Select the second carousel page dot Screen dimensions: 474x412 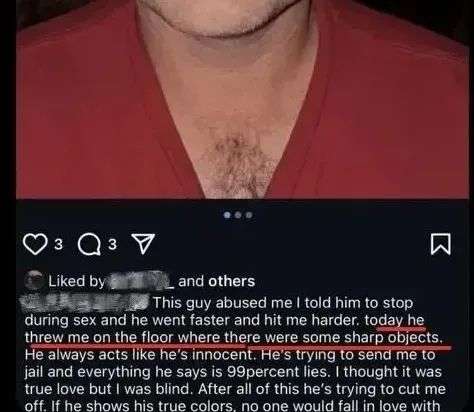click(x=238, y=215)
